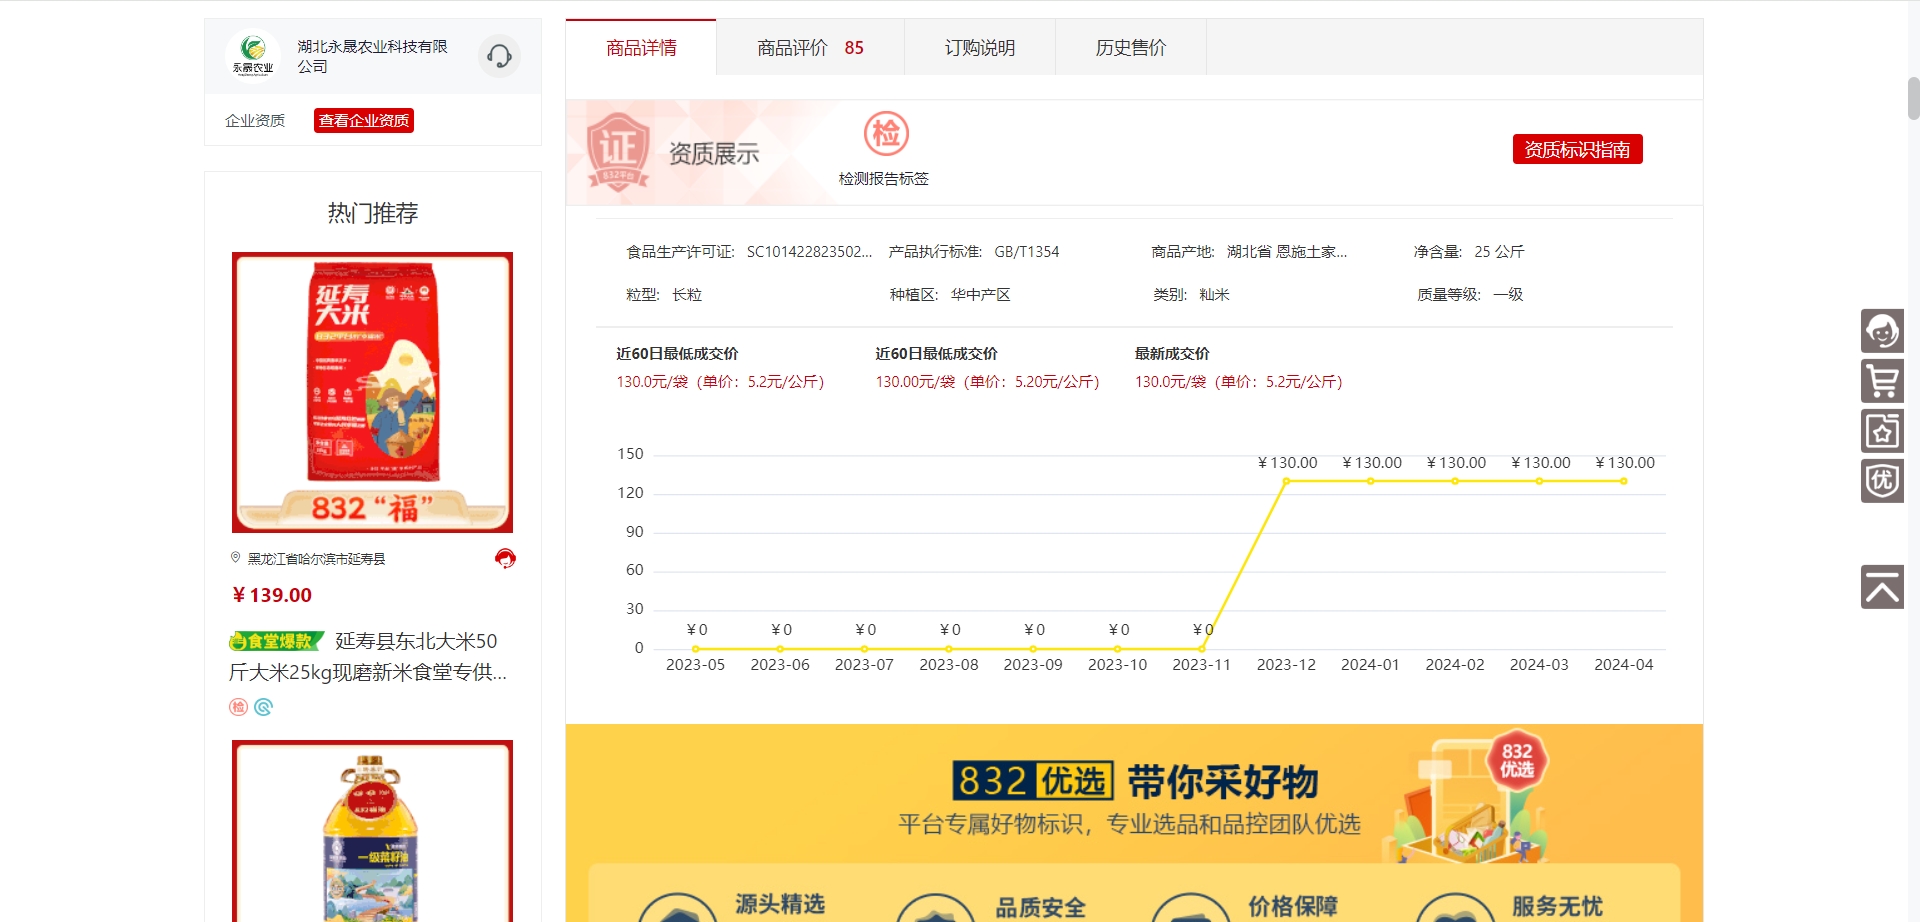Open the customer service headset icon beside the company name
Screen dimensions: 1920x922
pos(499,56)
